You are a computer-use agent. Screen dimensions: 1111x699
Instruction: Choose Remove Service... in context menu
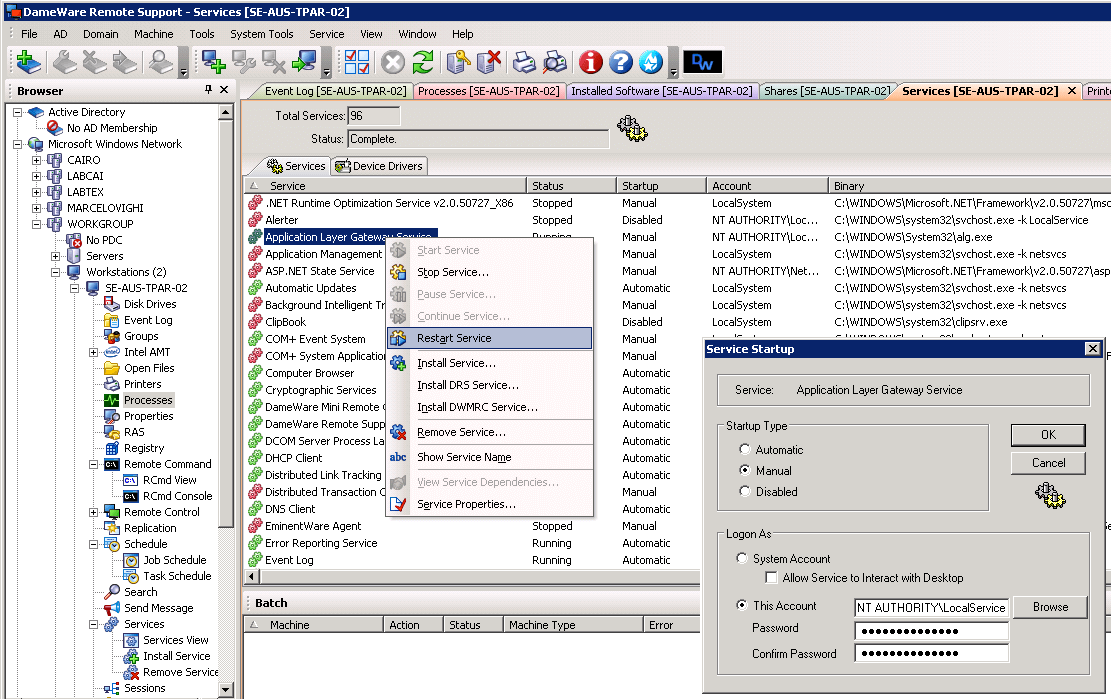pyautogui.click(x=490, y=432)
